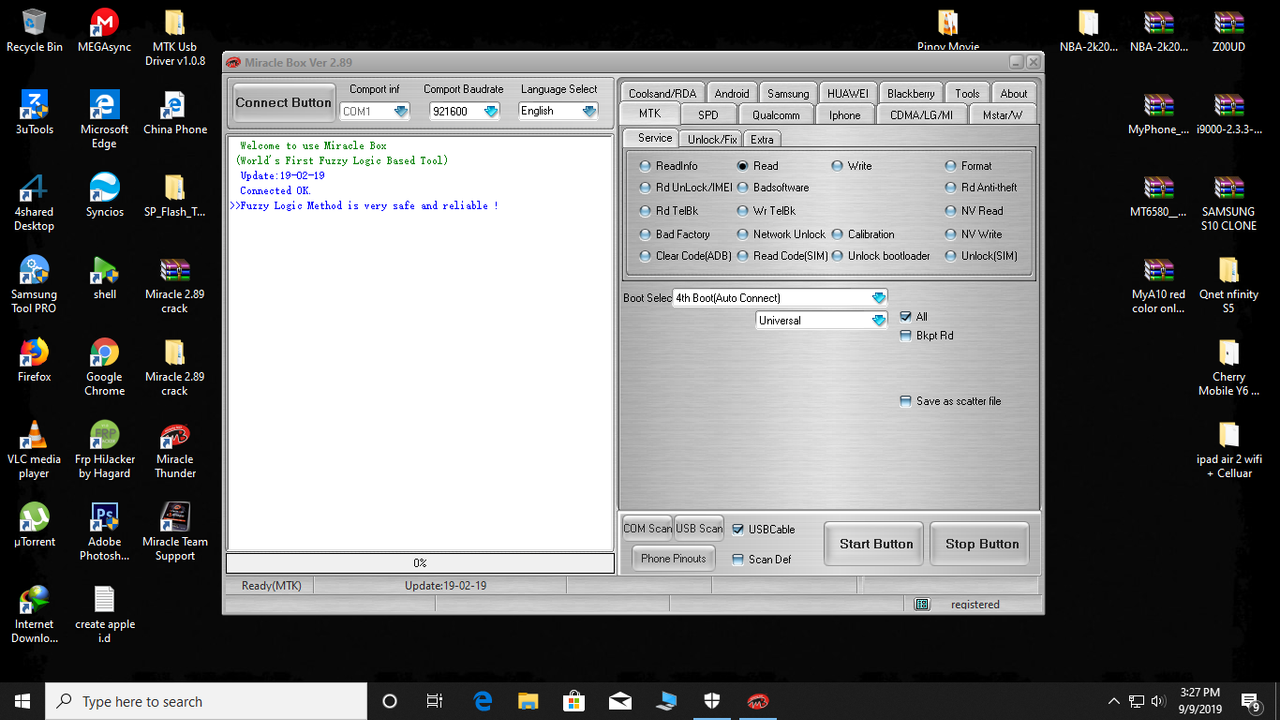Viewport: 1280px width, 720px height.
Task: Click the Miracle Box taskbar icon
Action: [758, 701]
